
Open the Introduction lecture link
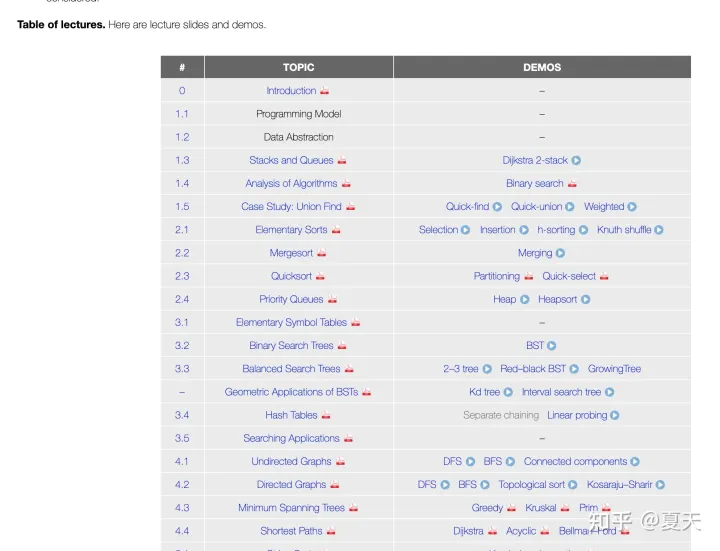(291, 90)
